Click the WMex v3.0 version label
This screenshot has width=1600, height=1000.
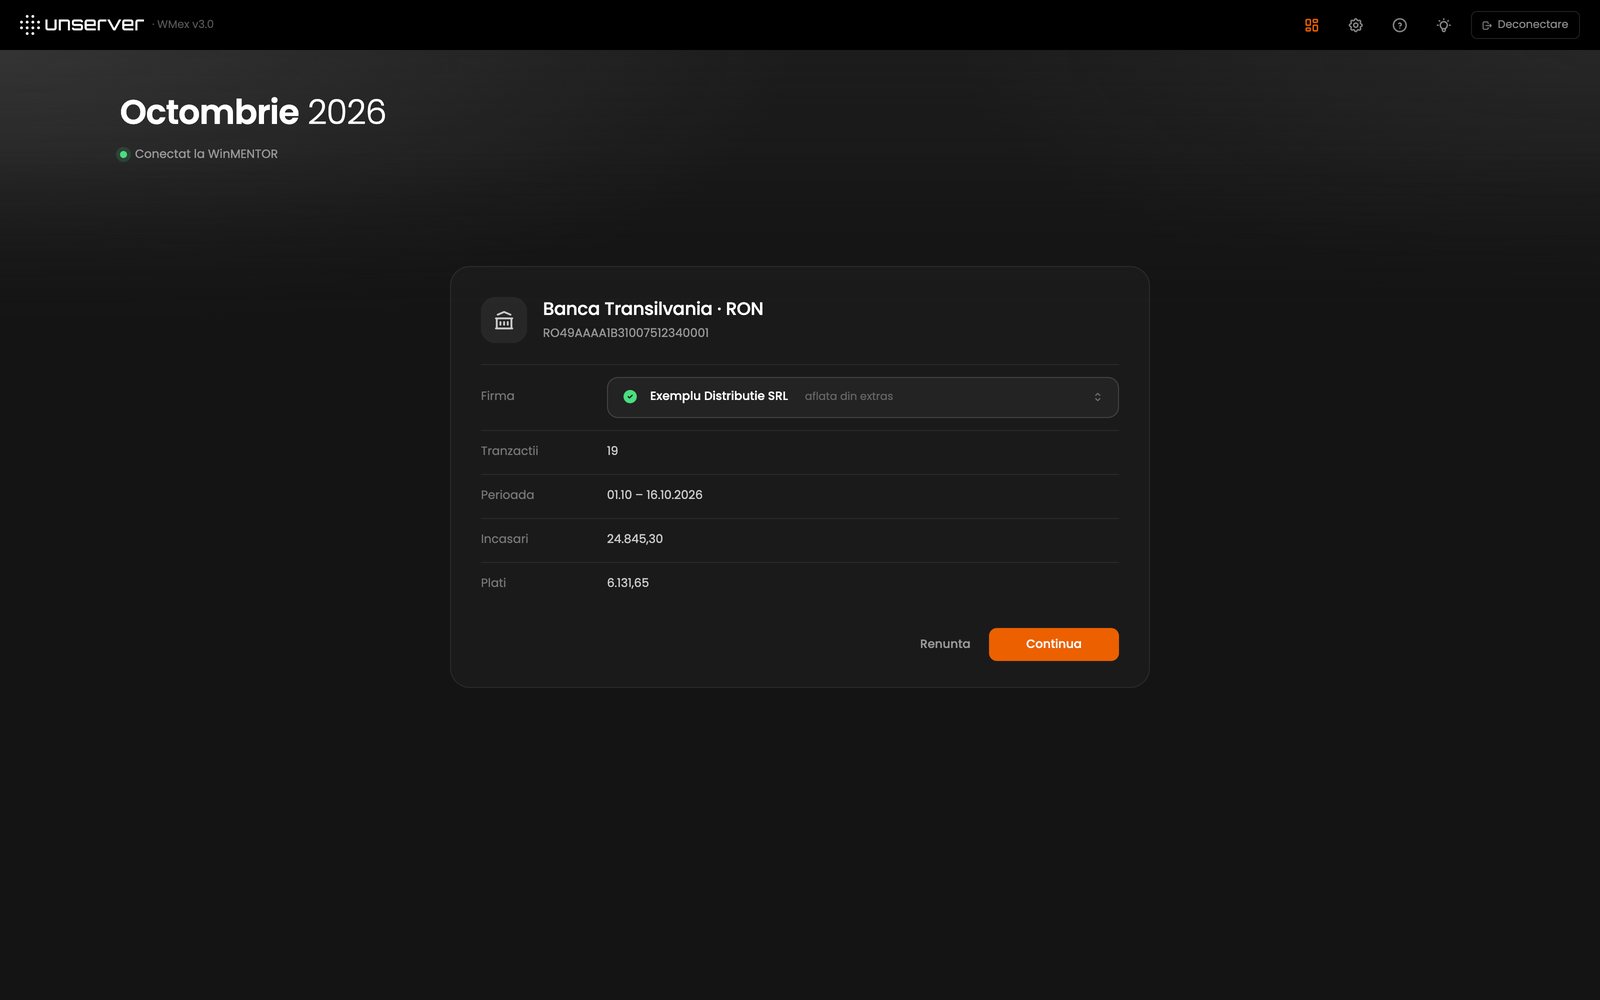(x=185, y=25)
